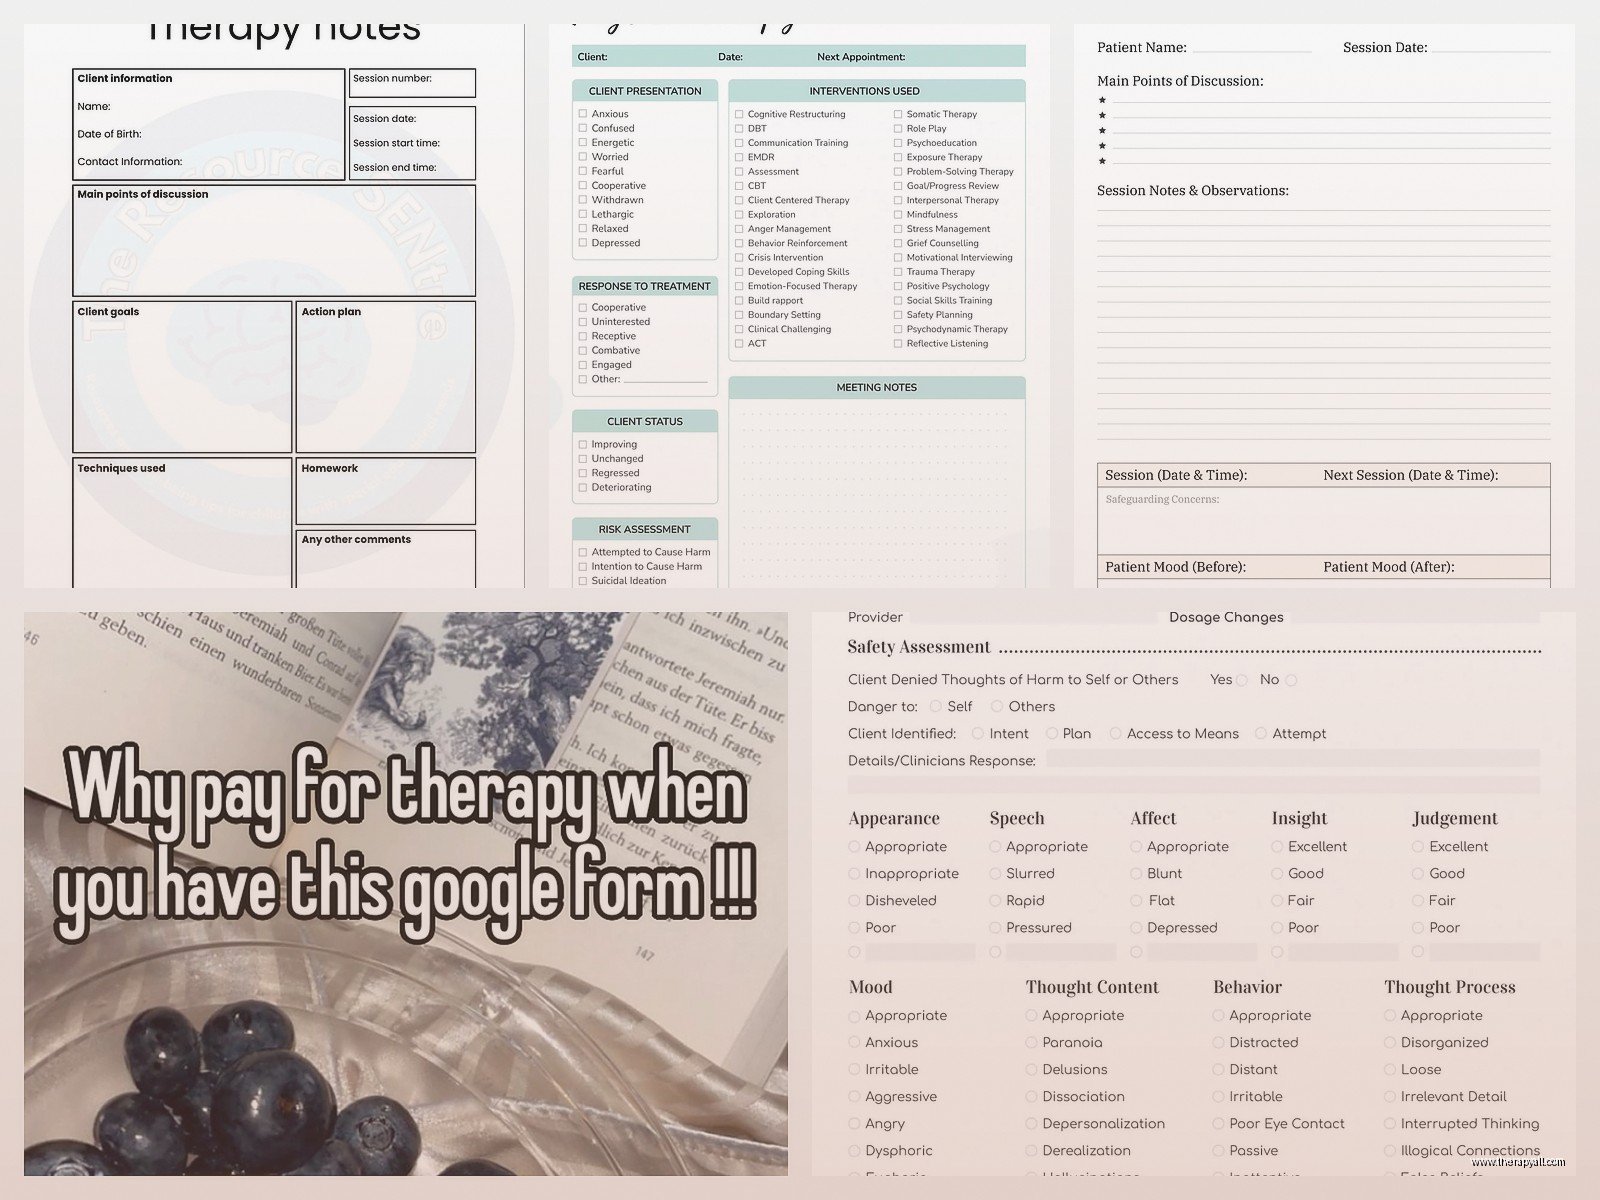Check the EMDR intervention box

coord(739,157)
